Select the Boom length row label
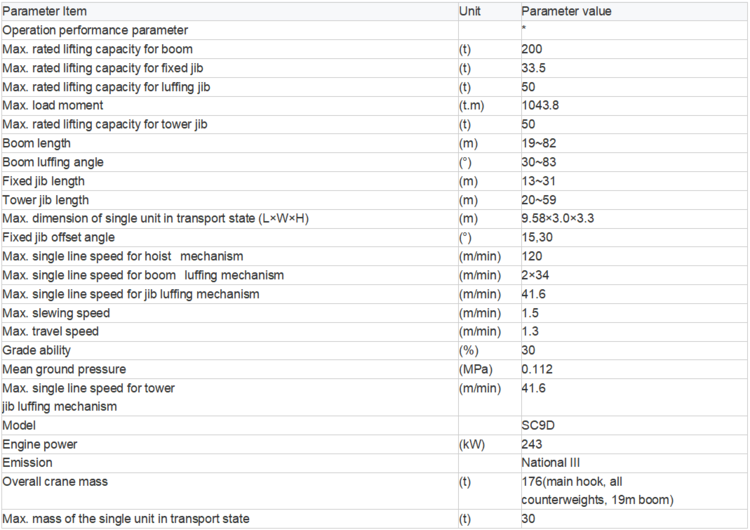 click(x=36, y=144)
